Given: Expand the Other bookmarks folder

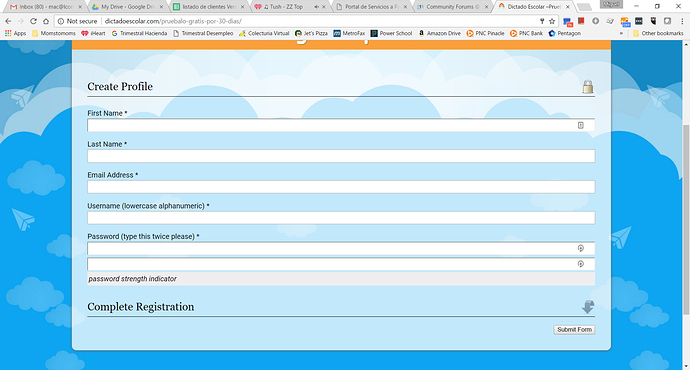Looking at the screenshot, I should pos(658,33).
